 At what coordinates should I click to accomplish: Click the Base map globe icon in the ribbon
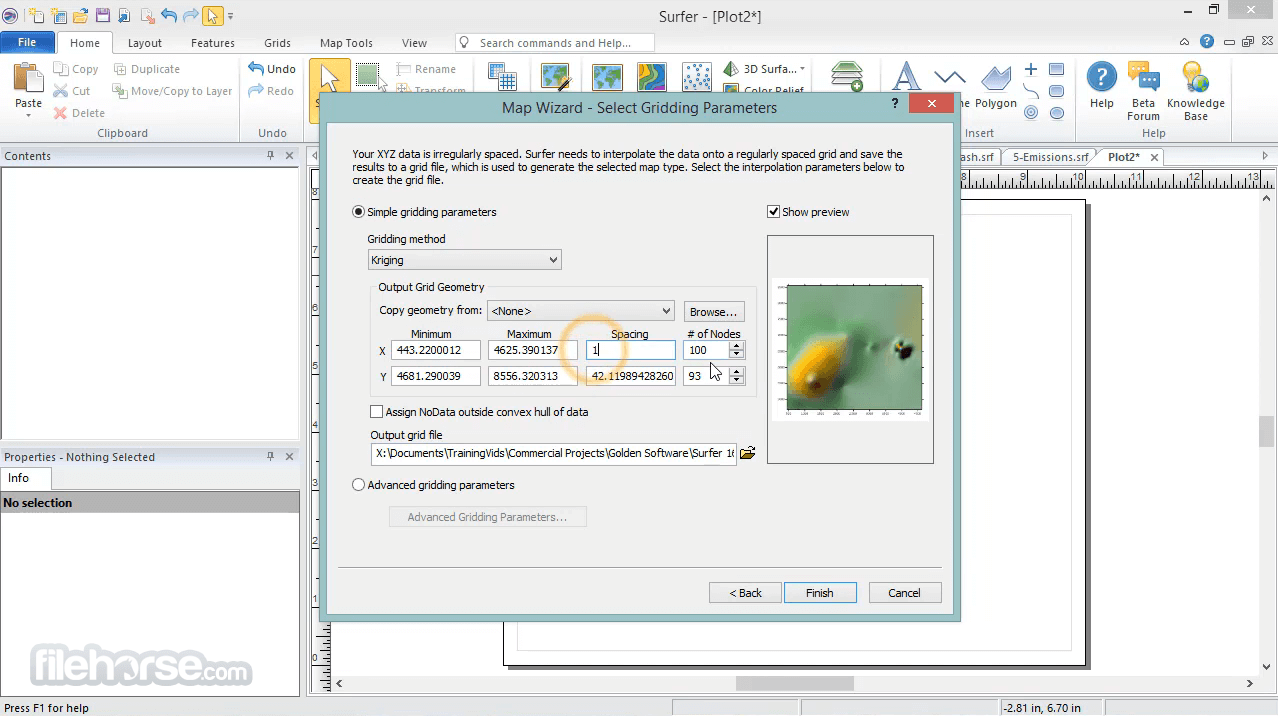click(x=607, y=77)
